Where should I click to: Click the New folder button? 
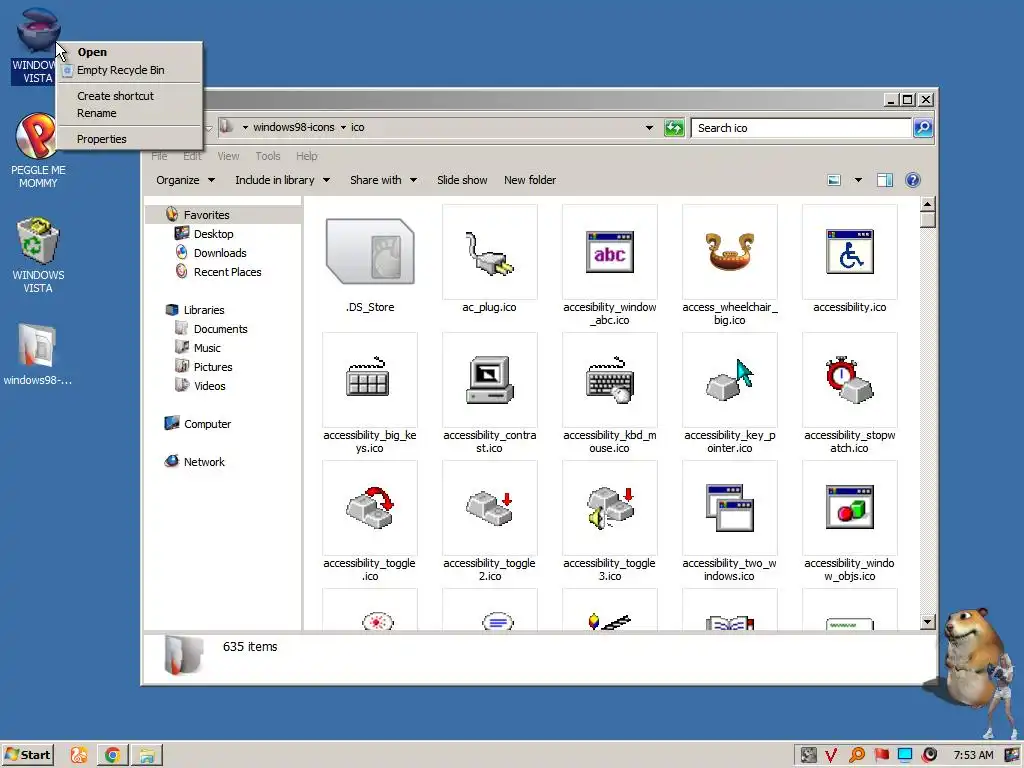click(530, 180)
